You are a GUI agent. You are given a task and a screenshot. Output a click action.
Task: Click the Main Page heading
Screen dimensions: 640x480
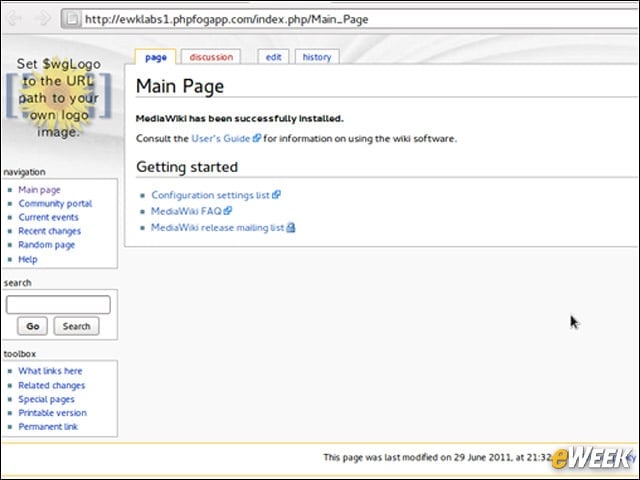pyautogui.click(x=180, y=86)
